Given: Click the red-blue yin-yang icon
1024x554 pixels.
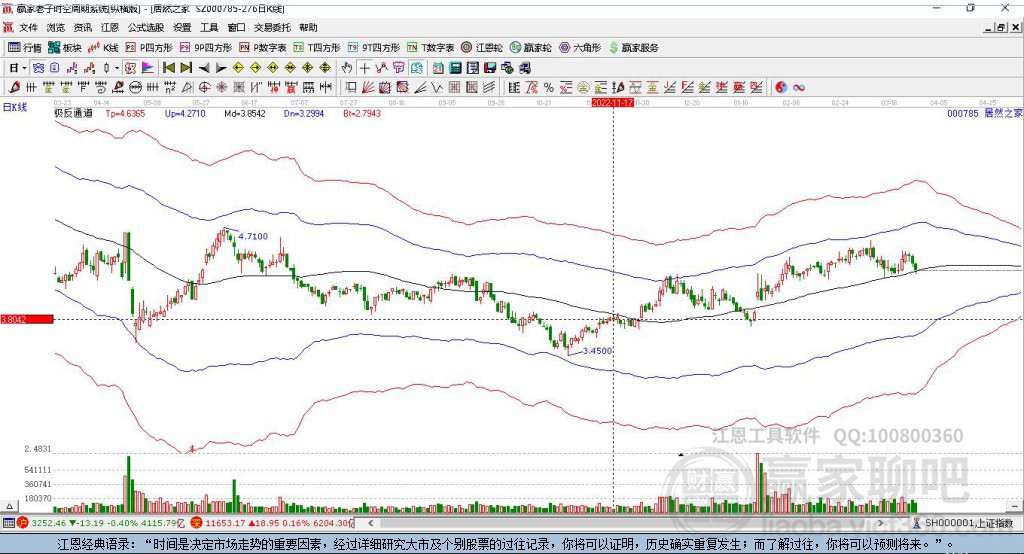Looking at the screenshot, I should [x=781, y=87].
